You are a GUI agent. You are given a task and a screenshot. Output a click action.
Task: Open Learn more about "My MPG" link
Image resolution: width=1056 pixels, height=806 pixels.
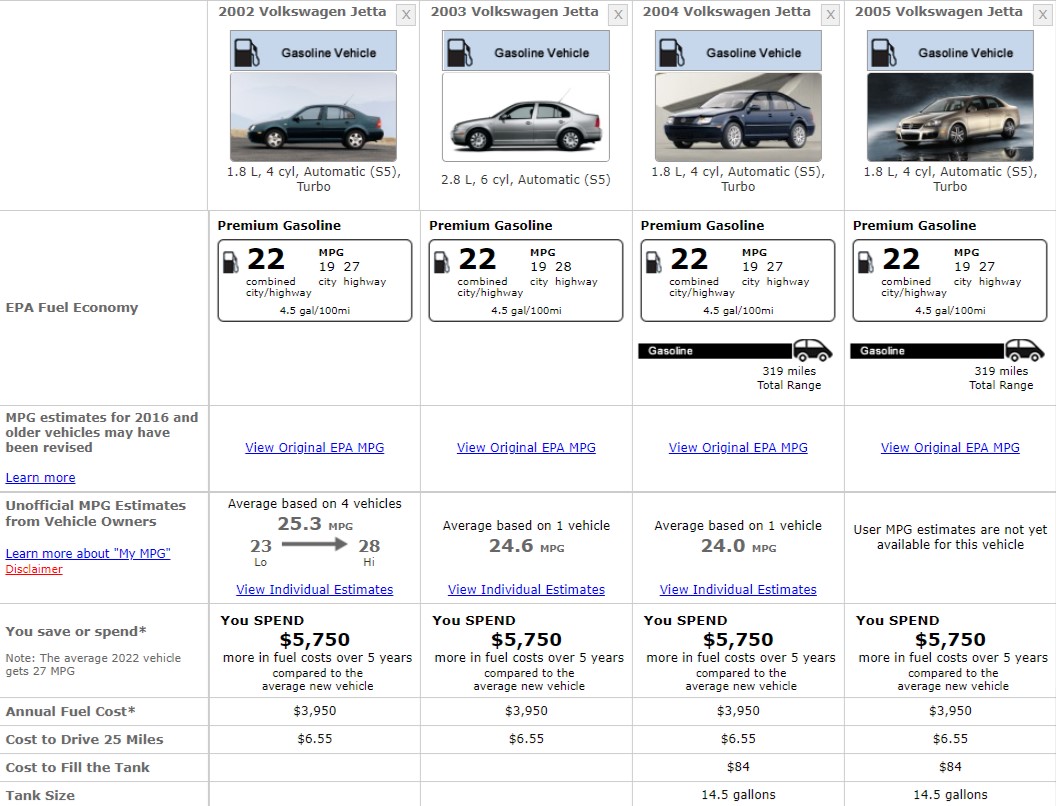coord(88,553)
